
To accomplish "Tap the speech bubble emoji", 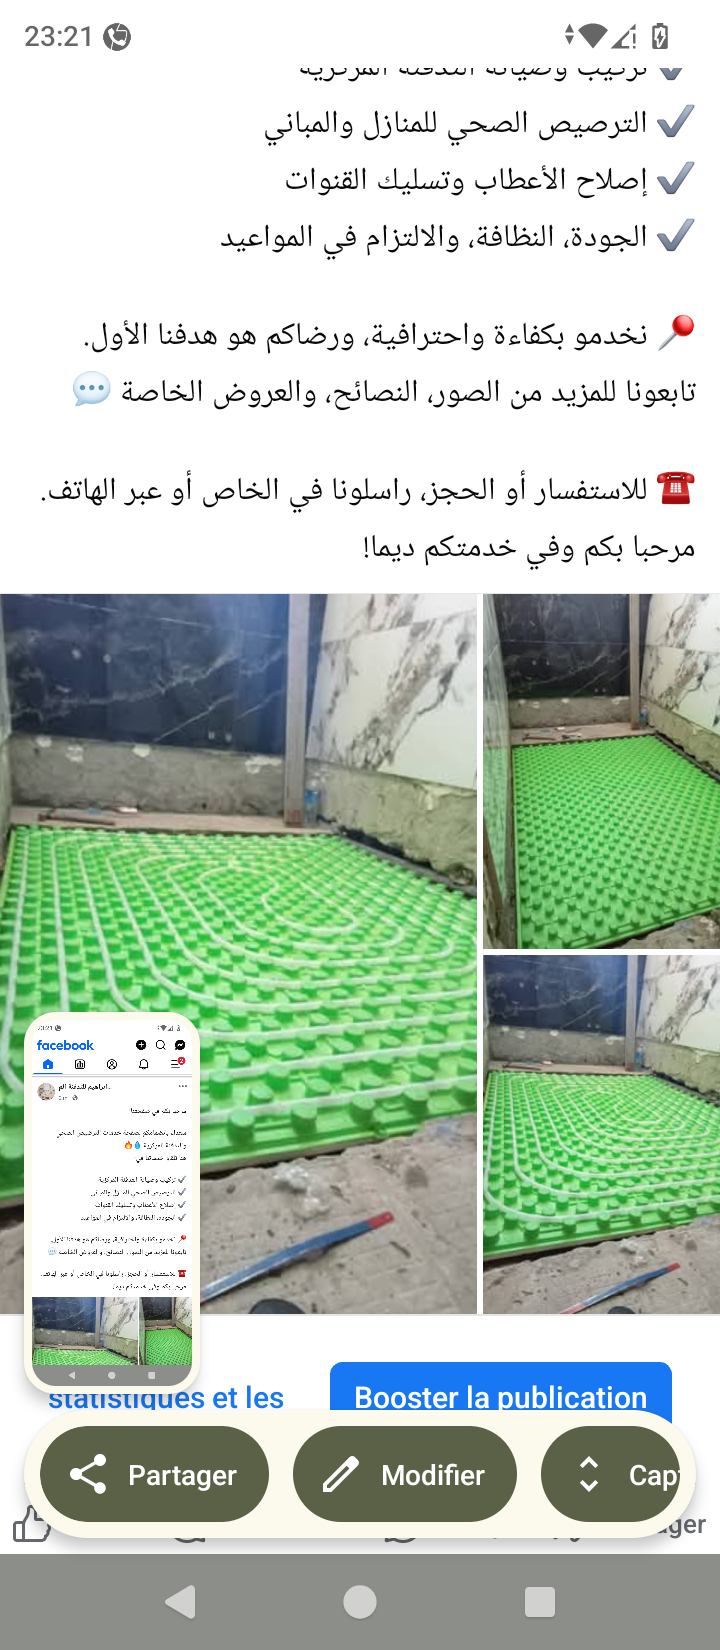I will (92, 389).
